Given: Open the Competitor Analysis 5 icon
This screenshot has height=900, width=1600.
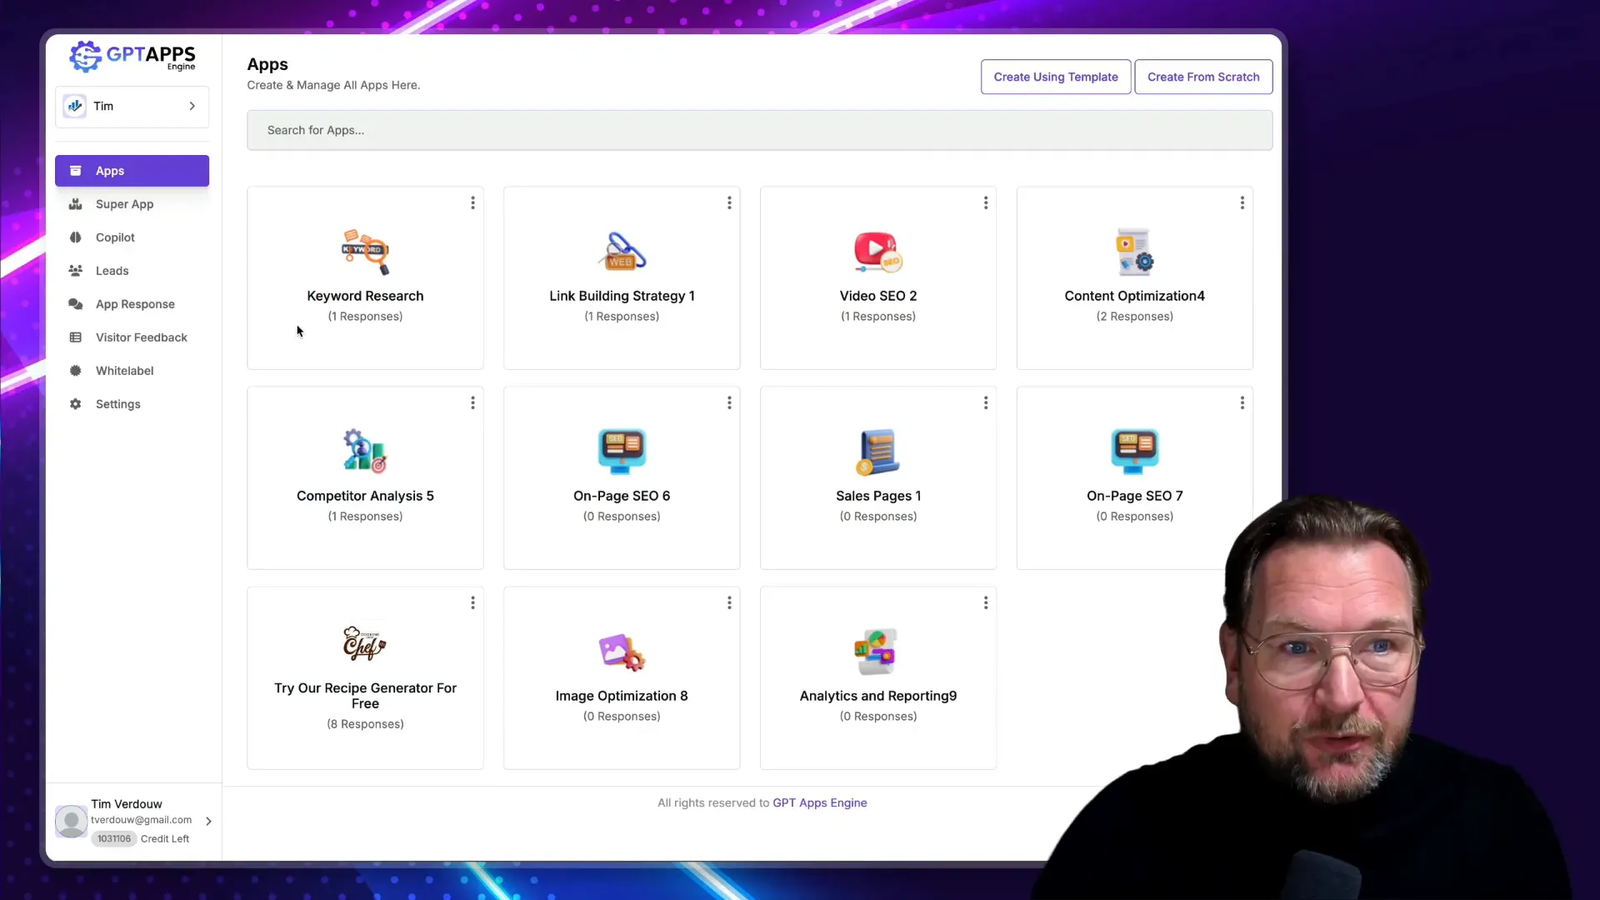Looking at the screenshot, I should [x=365, y=452].
